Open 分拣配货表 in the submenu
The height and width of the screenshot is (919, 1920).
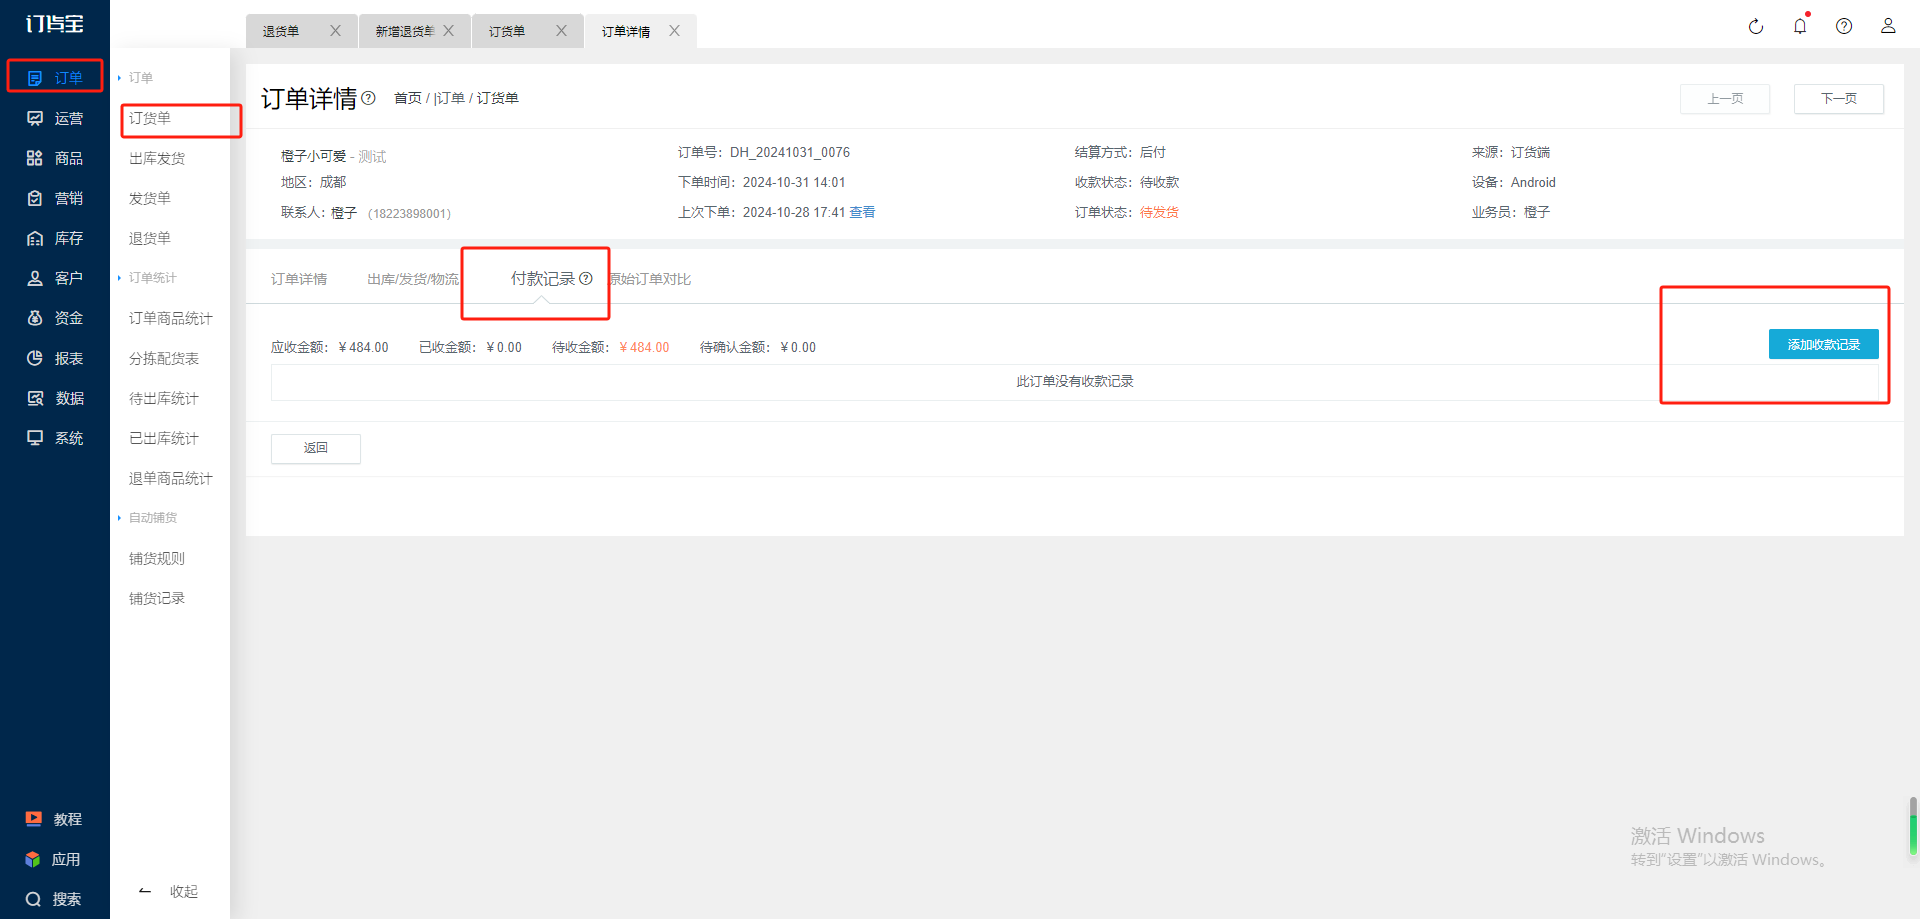click(x=164, y=358)
